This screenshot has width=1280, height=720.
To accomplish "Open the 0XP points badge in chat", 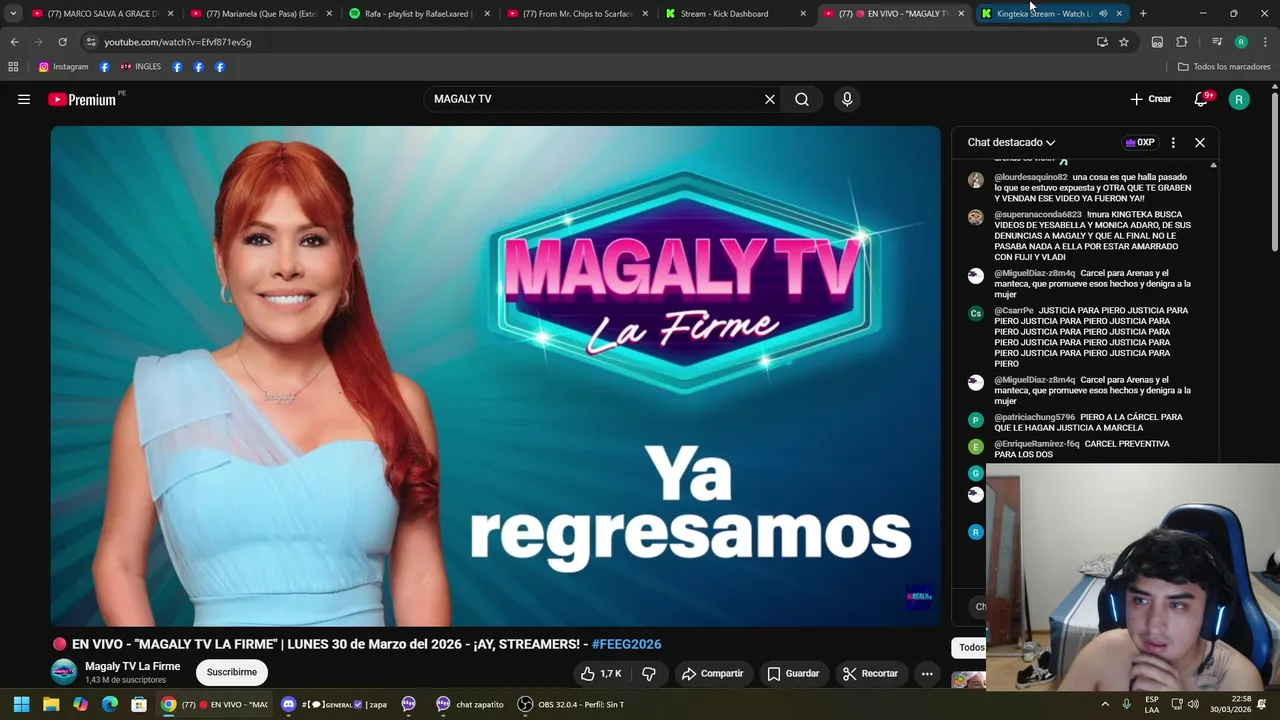I will [1140, 142].
